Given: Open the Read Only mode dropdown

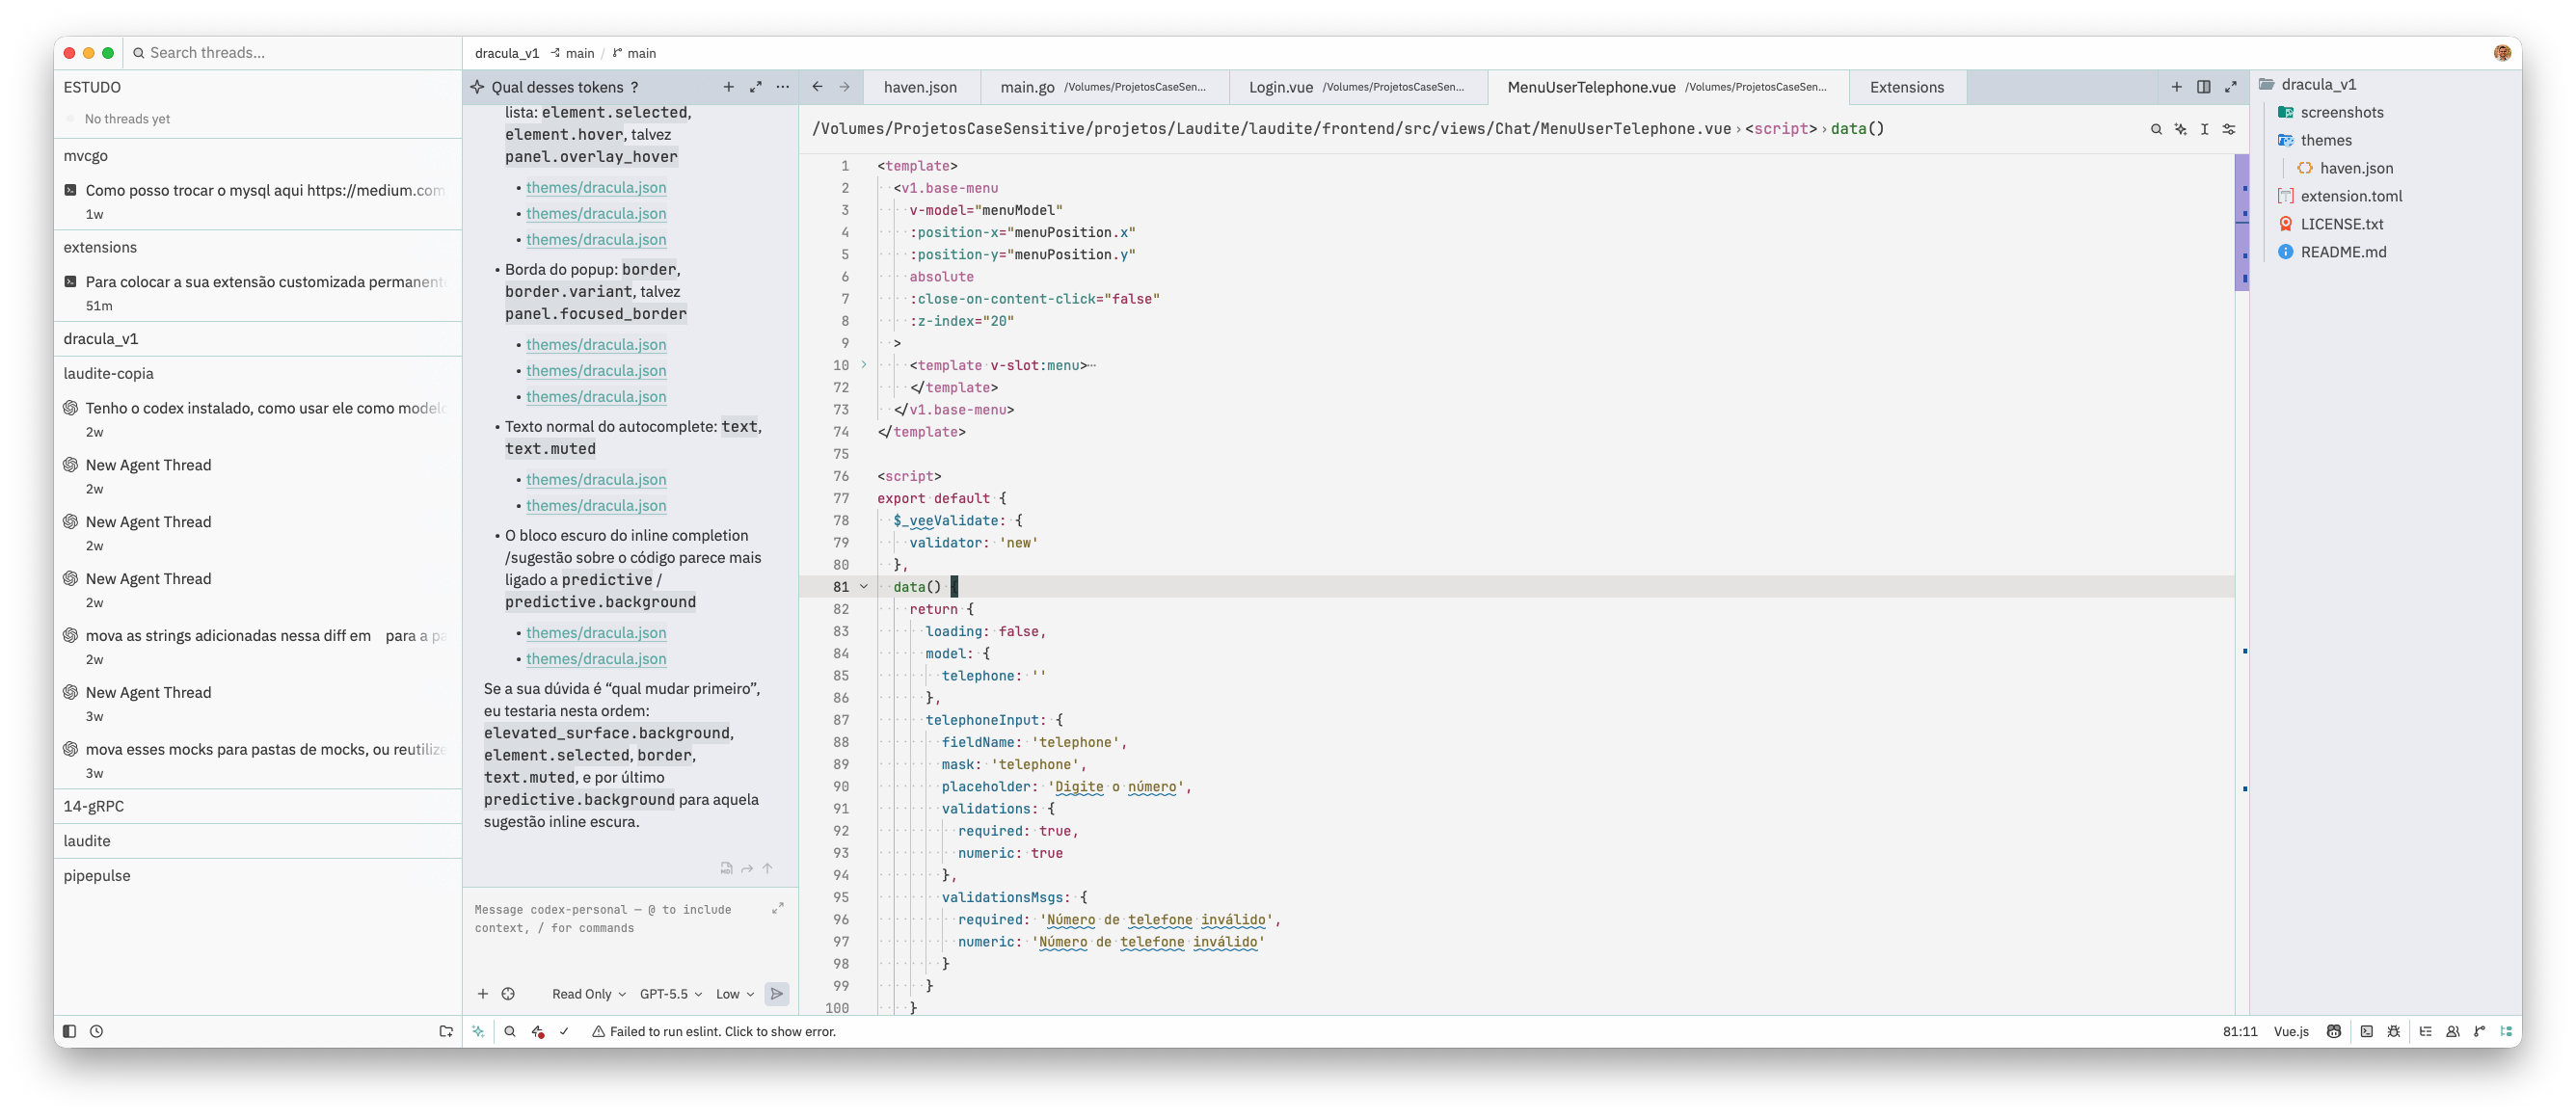Looking at the screenshot, I should pos(589,994).
